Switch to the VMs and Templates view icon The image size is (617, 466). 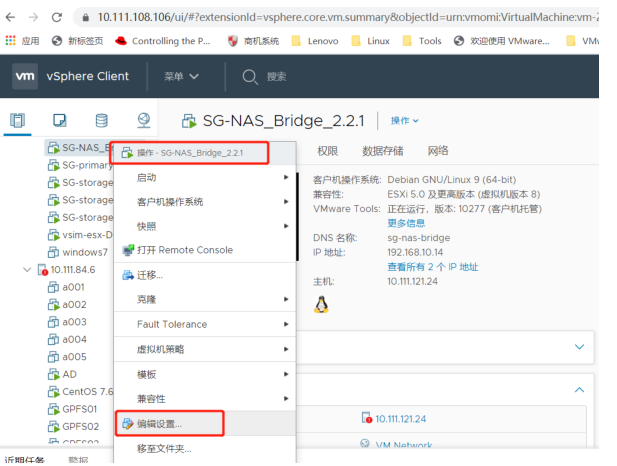pos(59,121)
